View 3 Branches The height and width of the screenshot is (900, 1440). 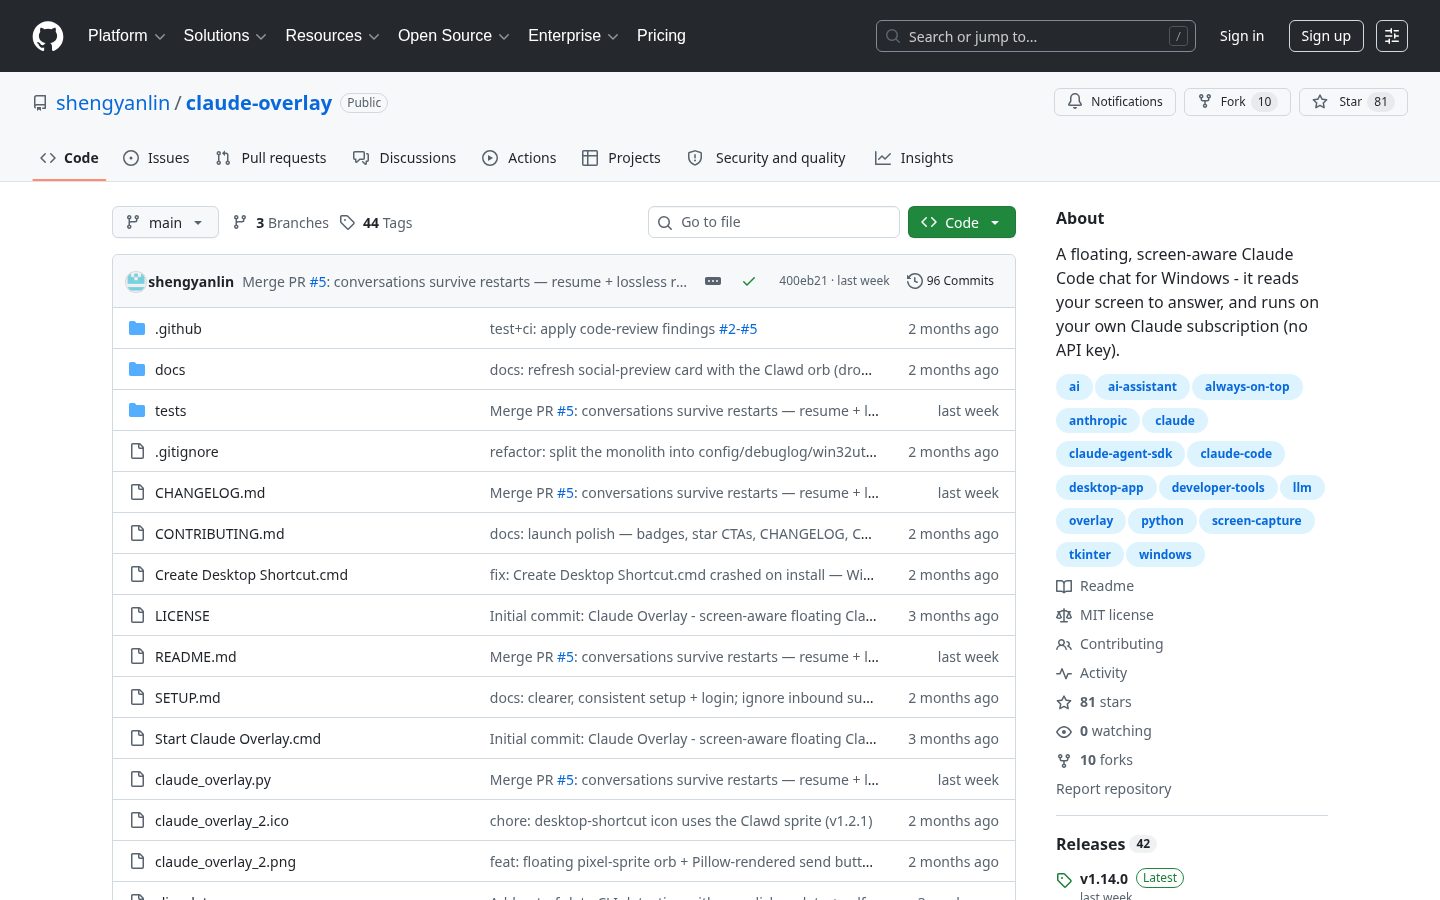280,222
